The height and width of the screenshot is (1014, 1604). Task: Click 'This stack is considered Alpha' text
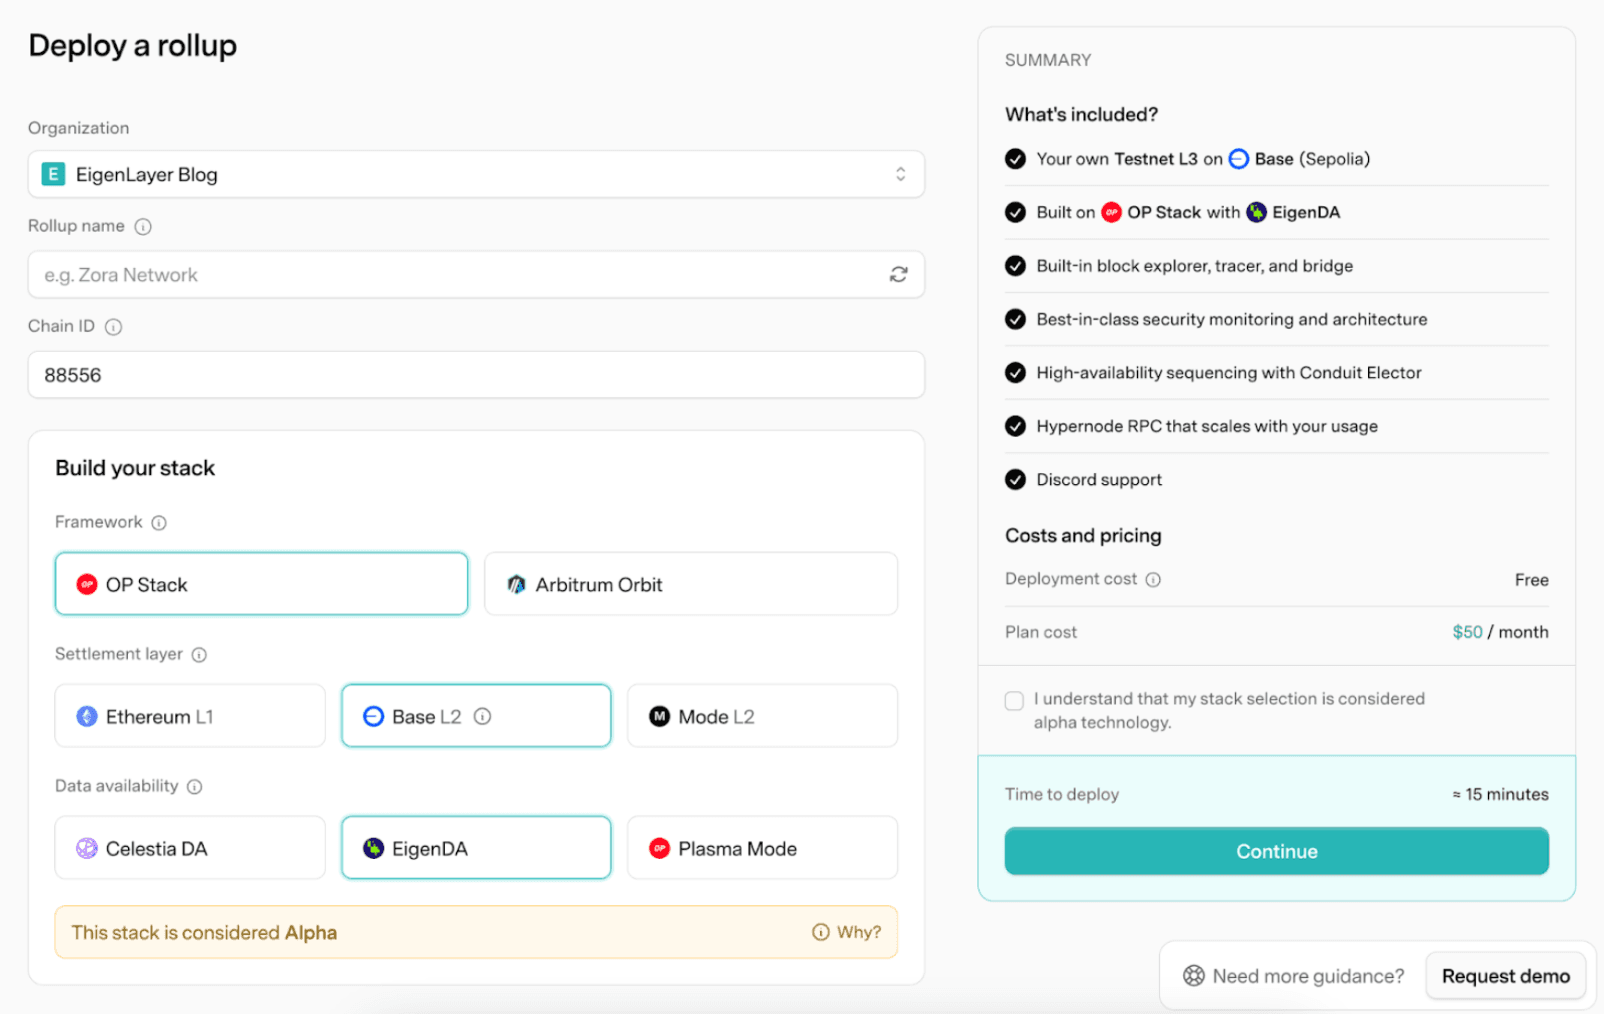(x=204, y=932)
